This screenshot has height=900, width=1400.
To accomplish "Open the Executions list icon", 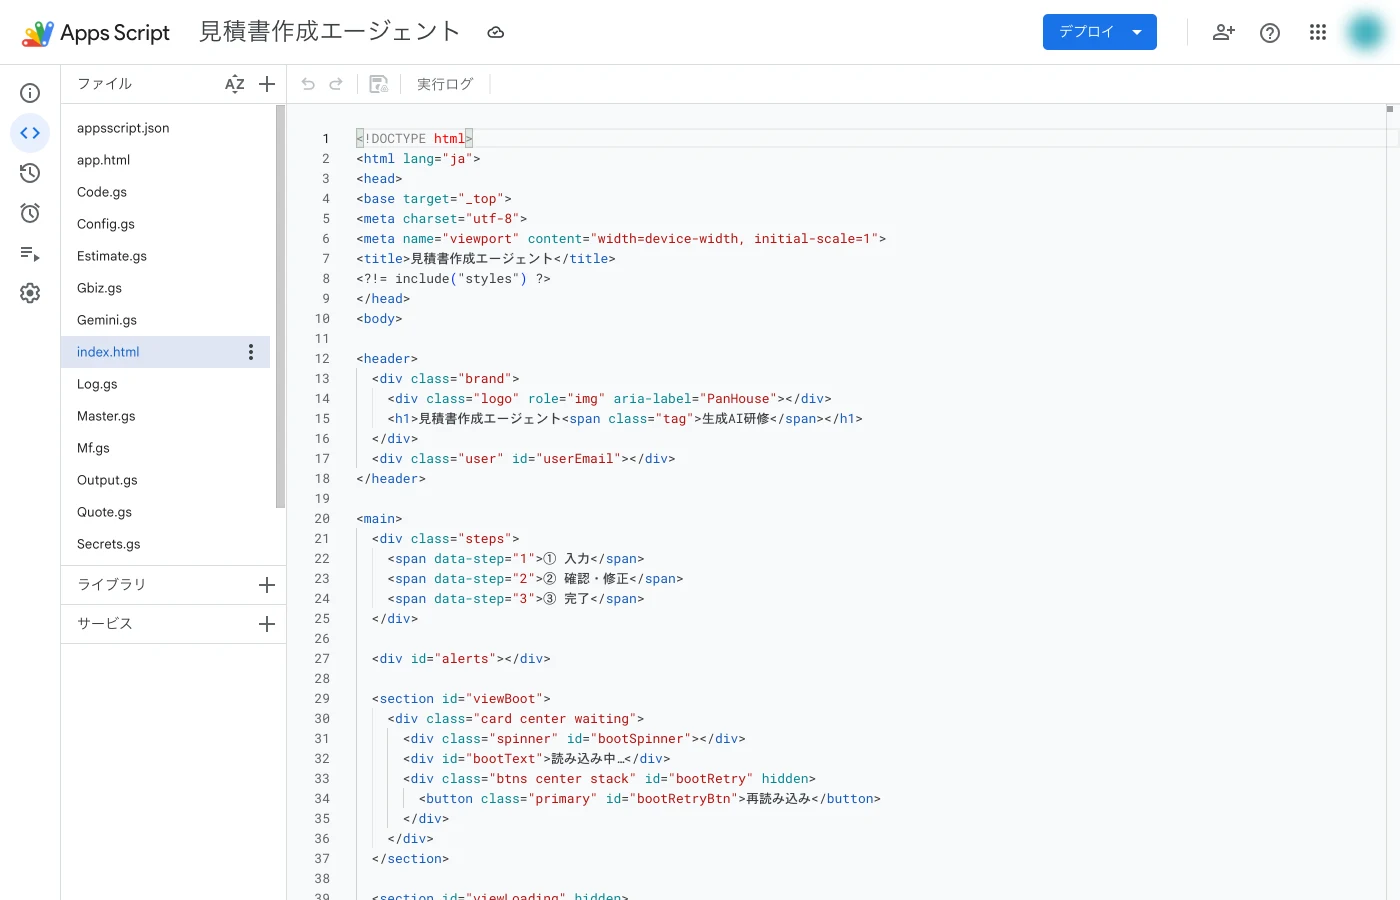I will coord(30,253).
